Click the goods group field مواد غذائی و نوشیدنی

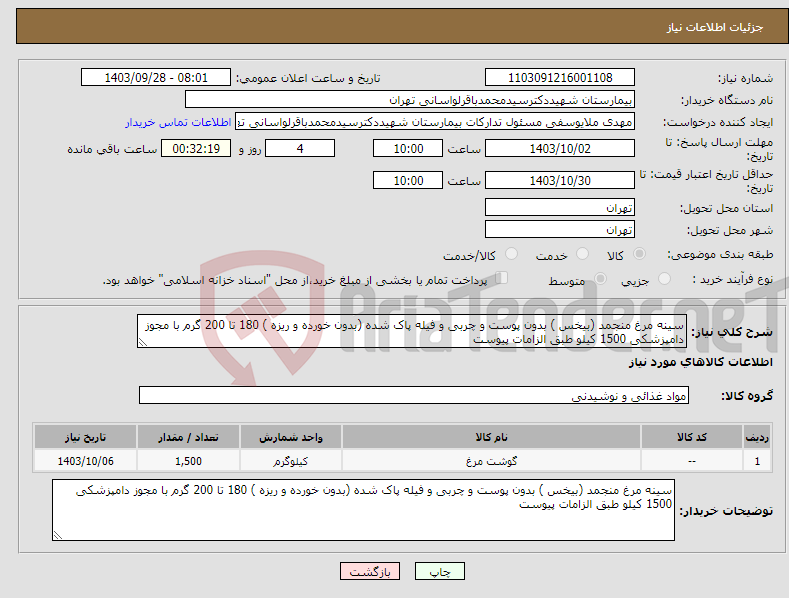click(414, 396)
